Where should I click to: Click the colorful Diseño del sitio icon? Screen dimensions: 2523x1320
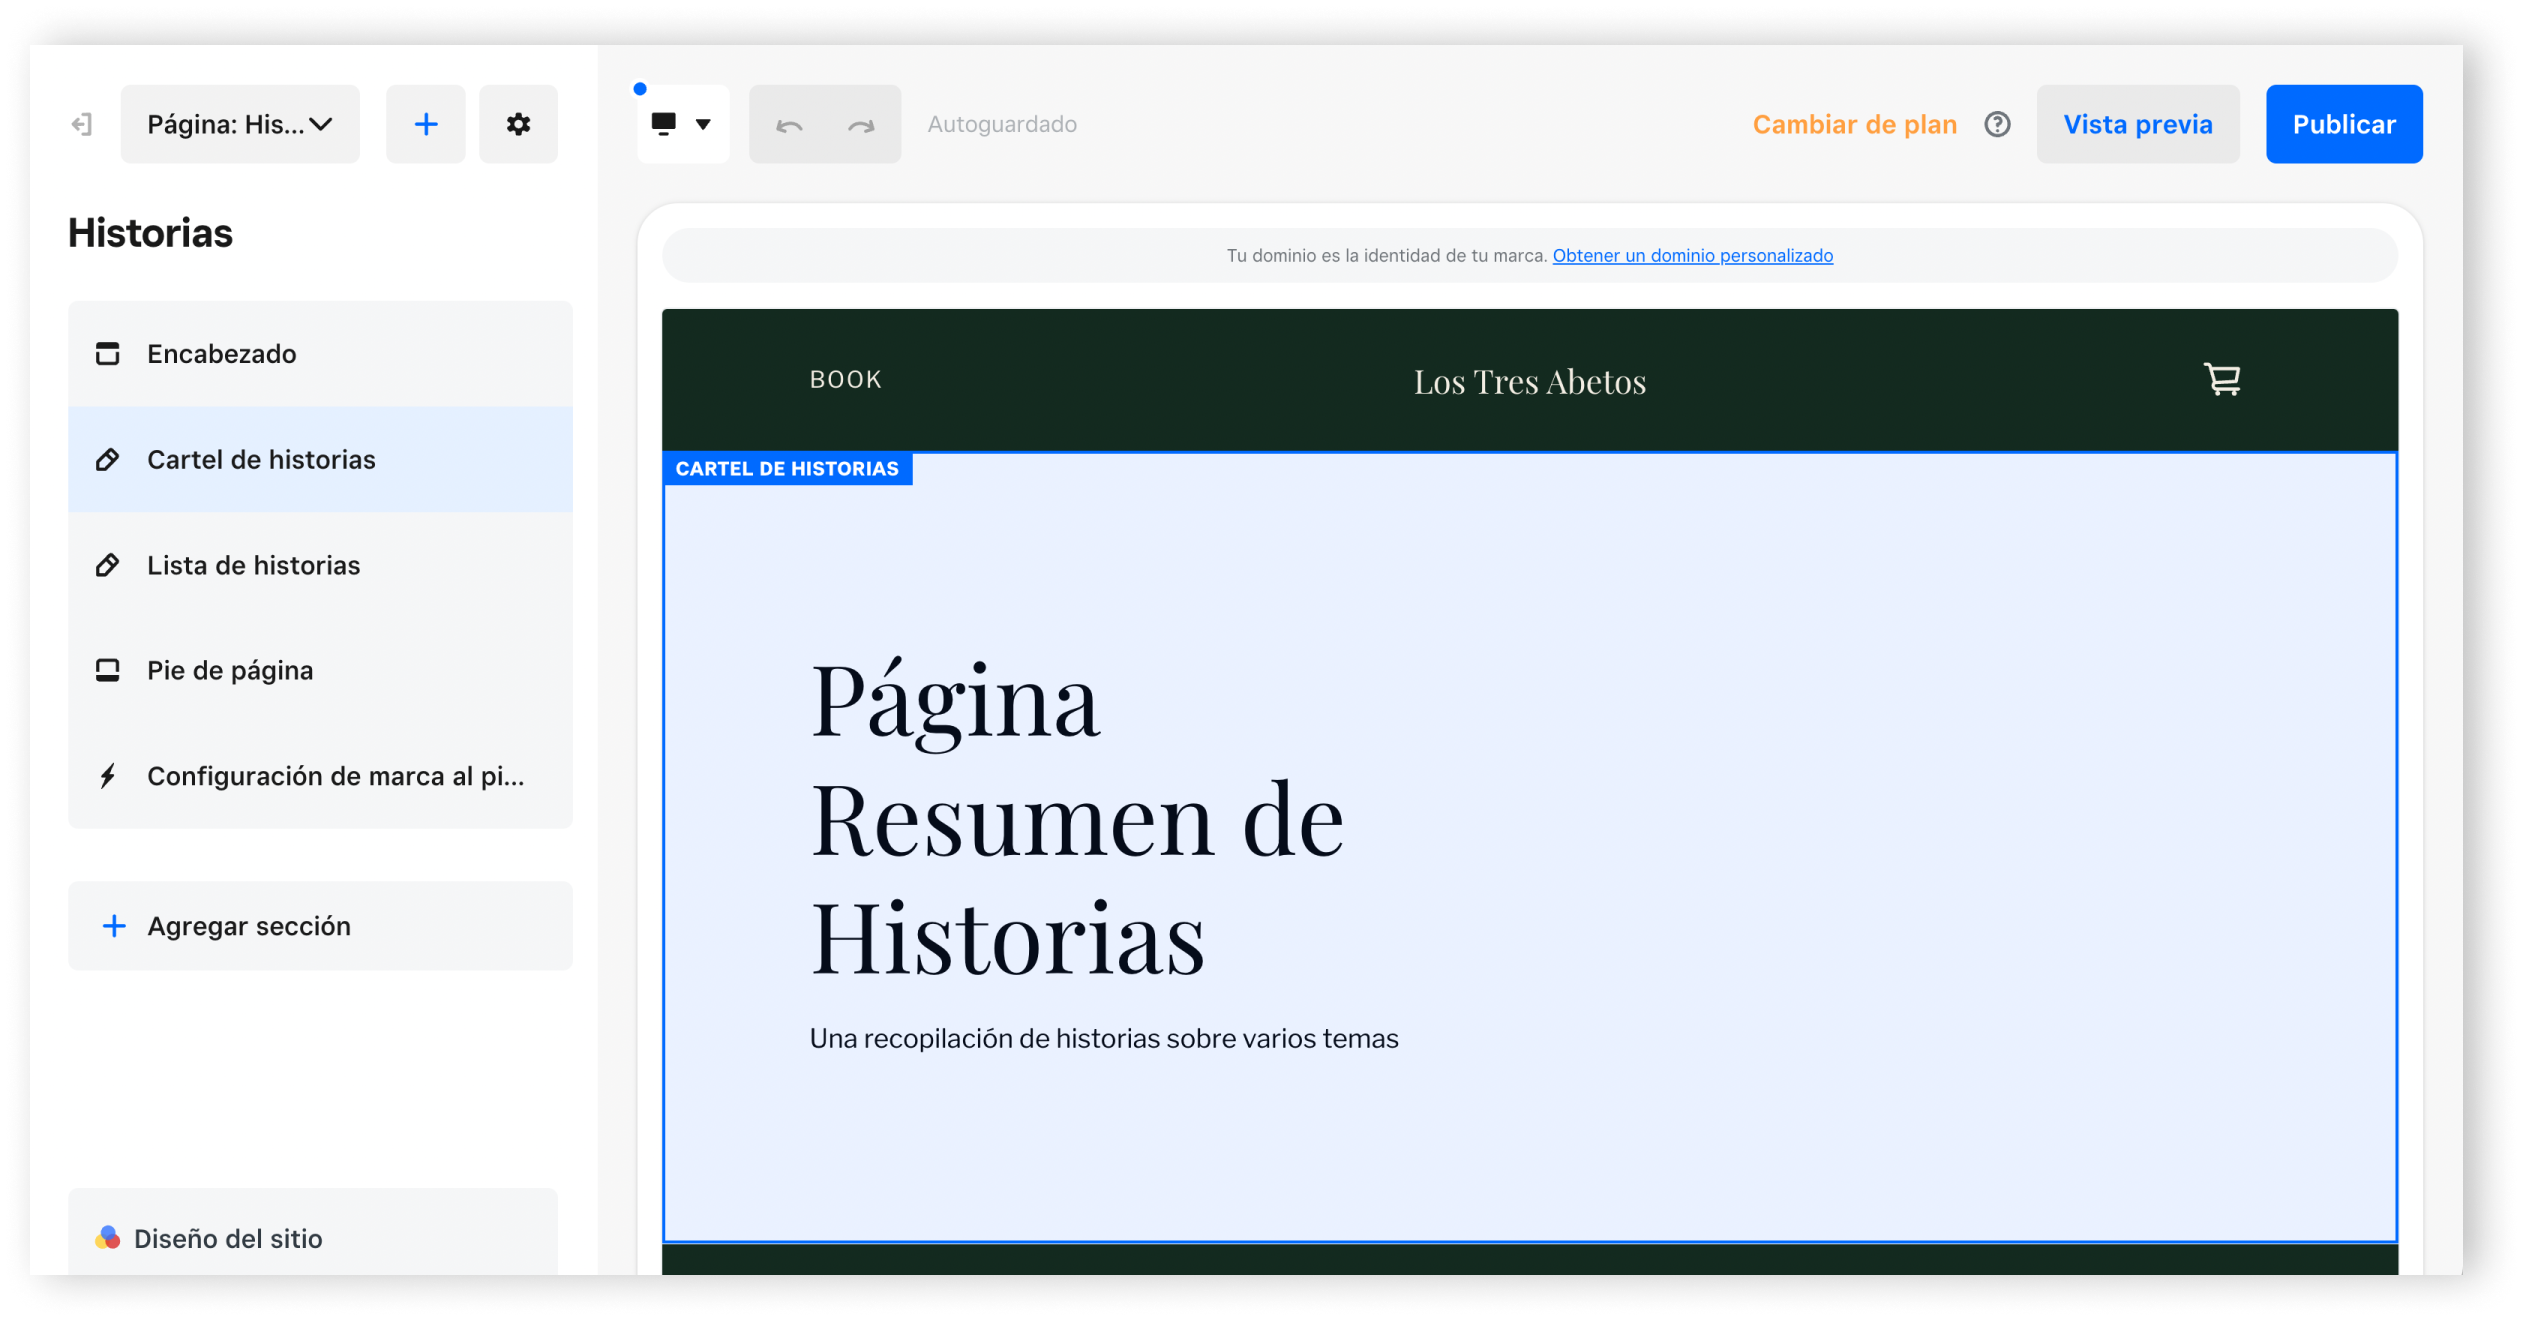[108, 1238]
